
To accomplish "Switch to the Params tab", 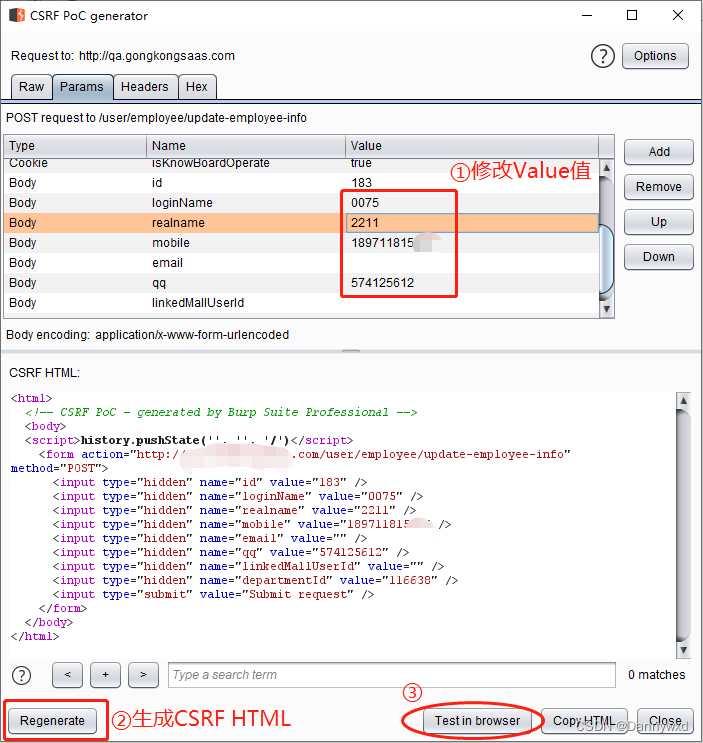I will click(81, 87).
